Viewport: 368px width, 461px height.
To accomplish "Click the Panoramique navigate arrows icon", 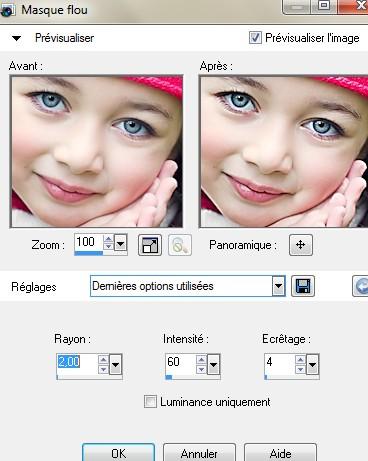I will 301,245.
